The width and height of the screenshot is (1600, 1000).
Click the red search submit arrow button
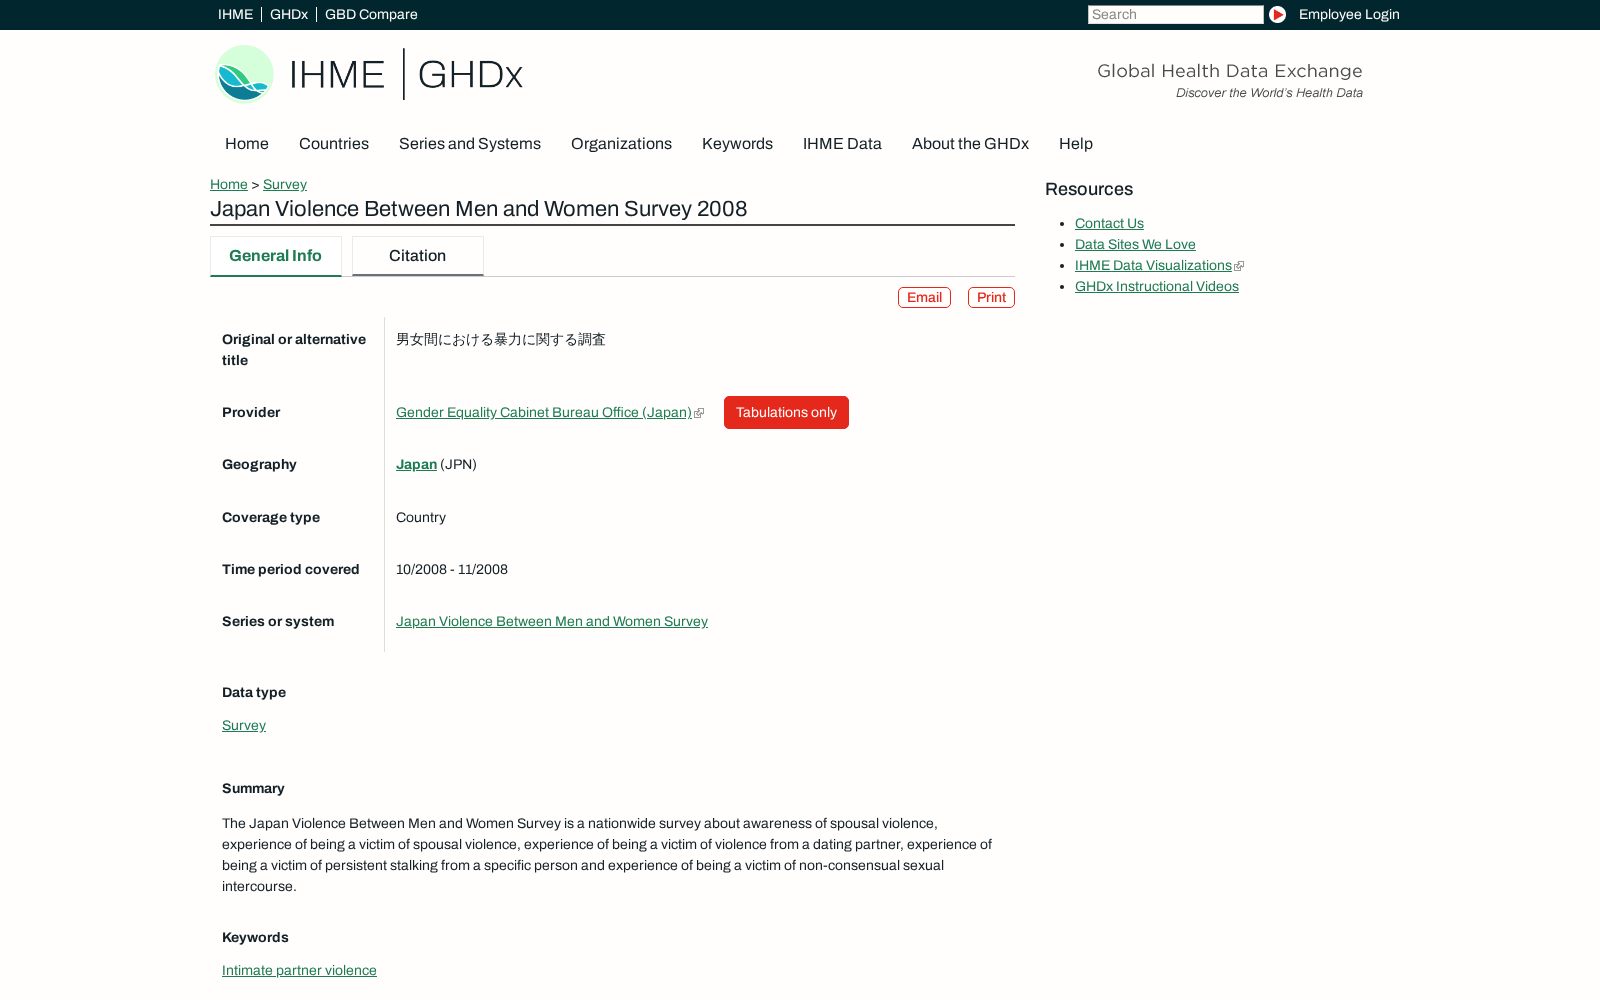click(1277, 14)
